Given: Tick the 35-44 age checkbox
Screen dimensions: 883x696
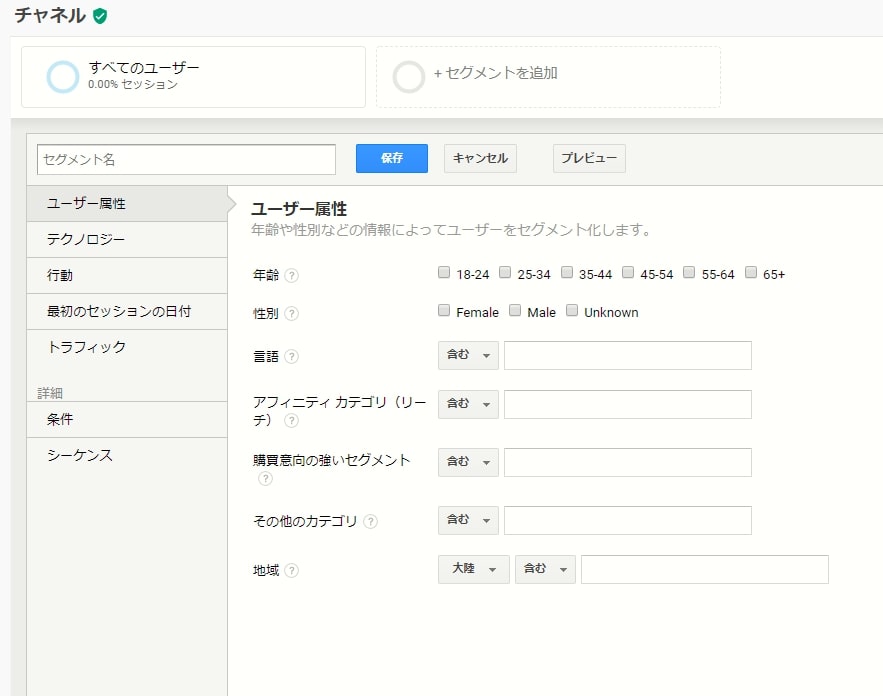Looking at the screenshot, I should 567,273.
